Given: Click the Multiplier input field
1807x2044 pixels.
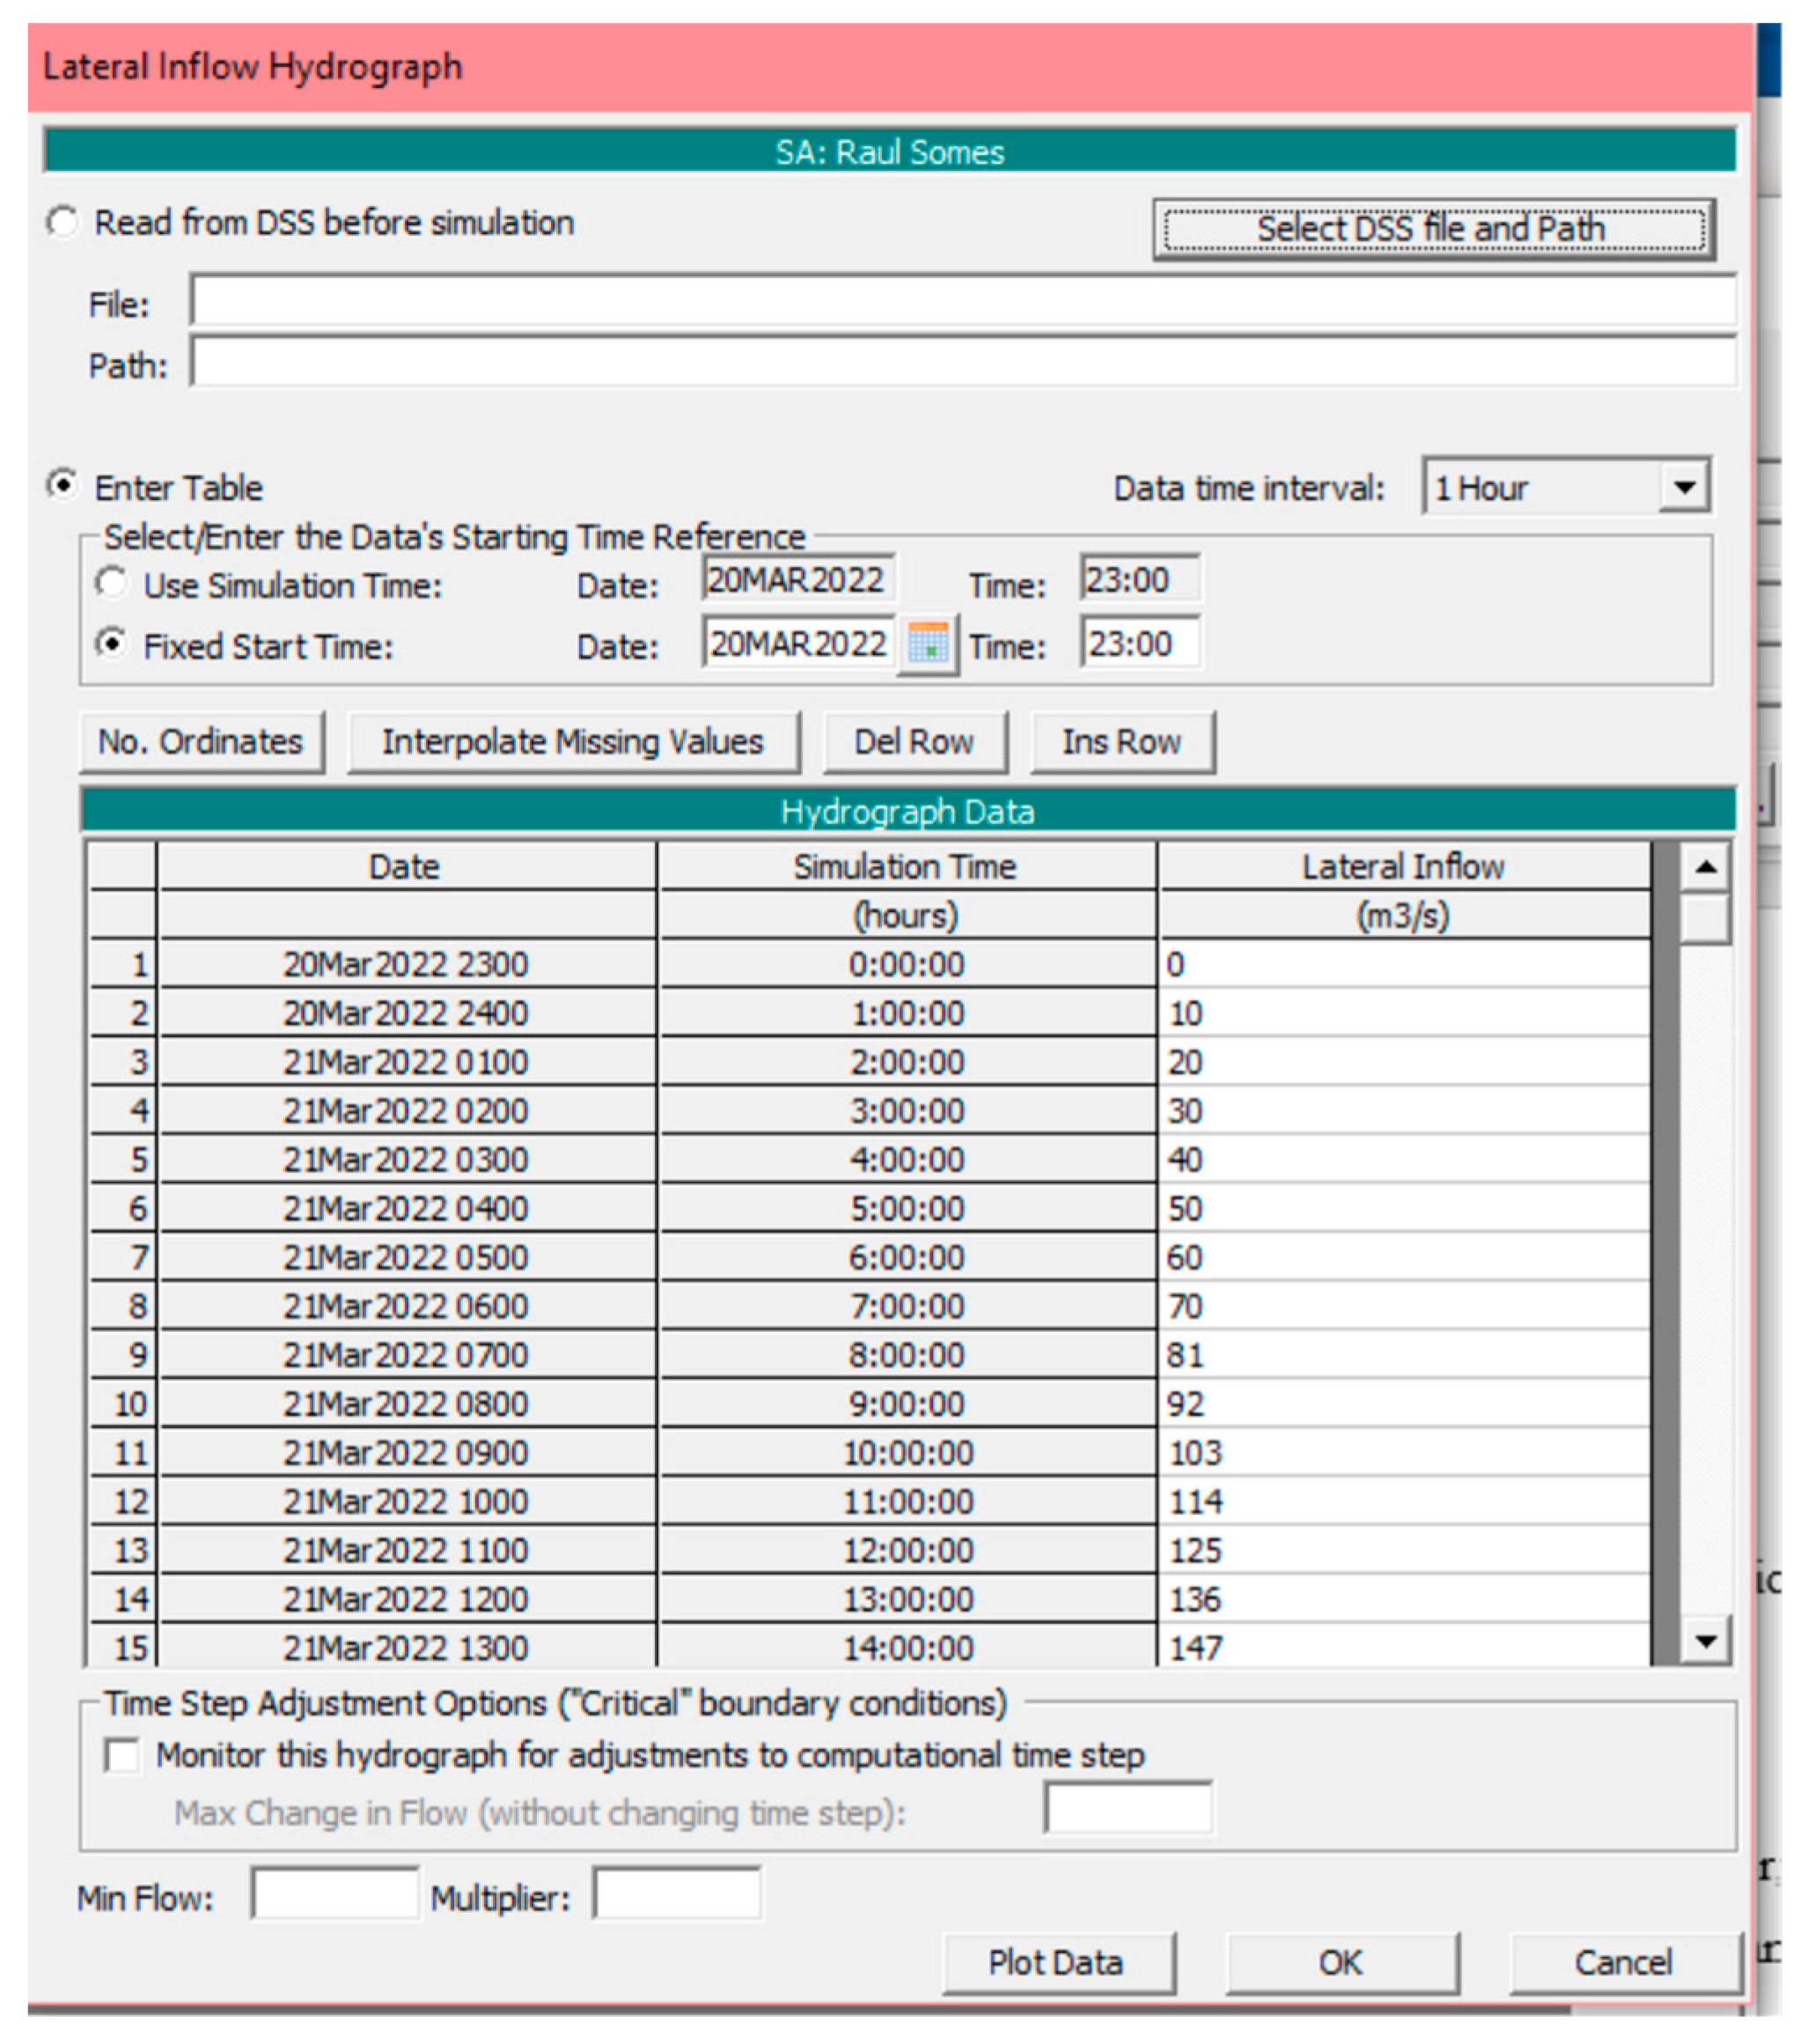Looking at the screenshot, I should coord(676,1894).
